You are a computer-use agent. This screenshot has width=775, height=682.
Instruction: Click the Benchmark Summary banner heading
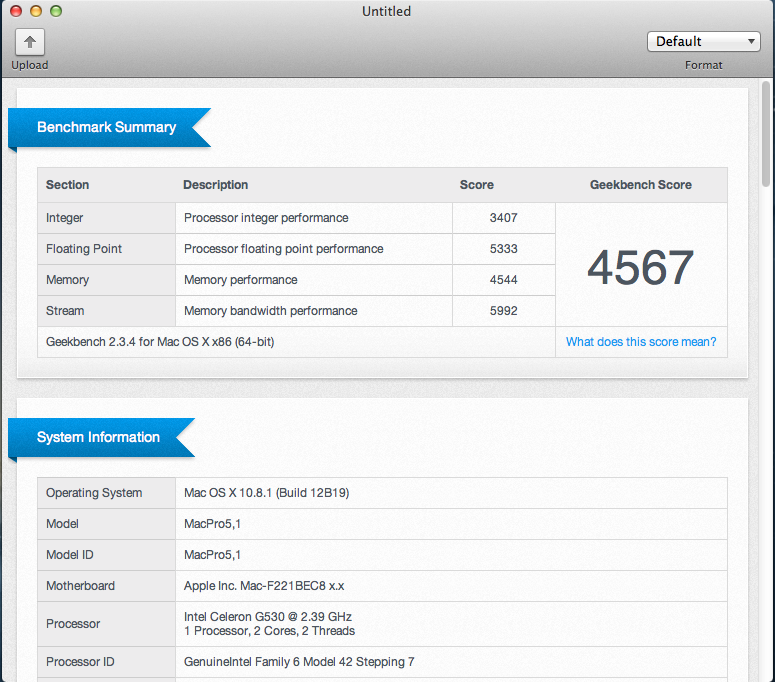106,127
